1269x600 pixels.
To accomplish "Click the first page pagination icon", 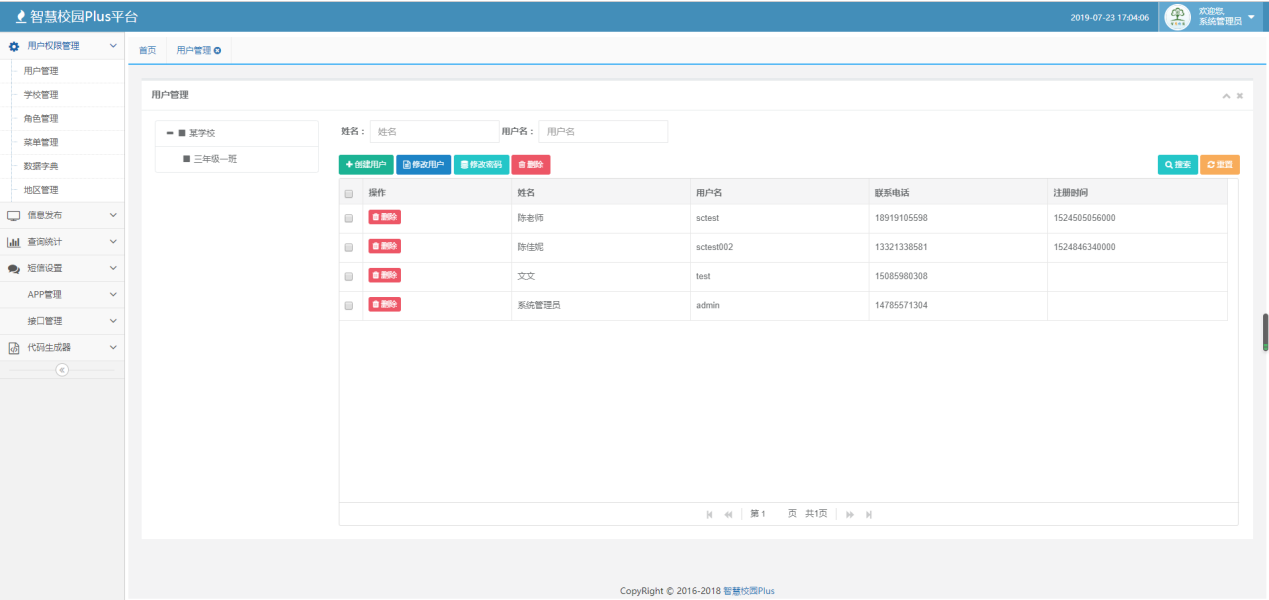I will 709,514.
